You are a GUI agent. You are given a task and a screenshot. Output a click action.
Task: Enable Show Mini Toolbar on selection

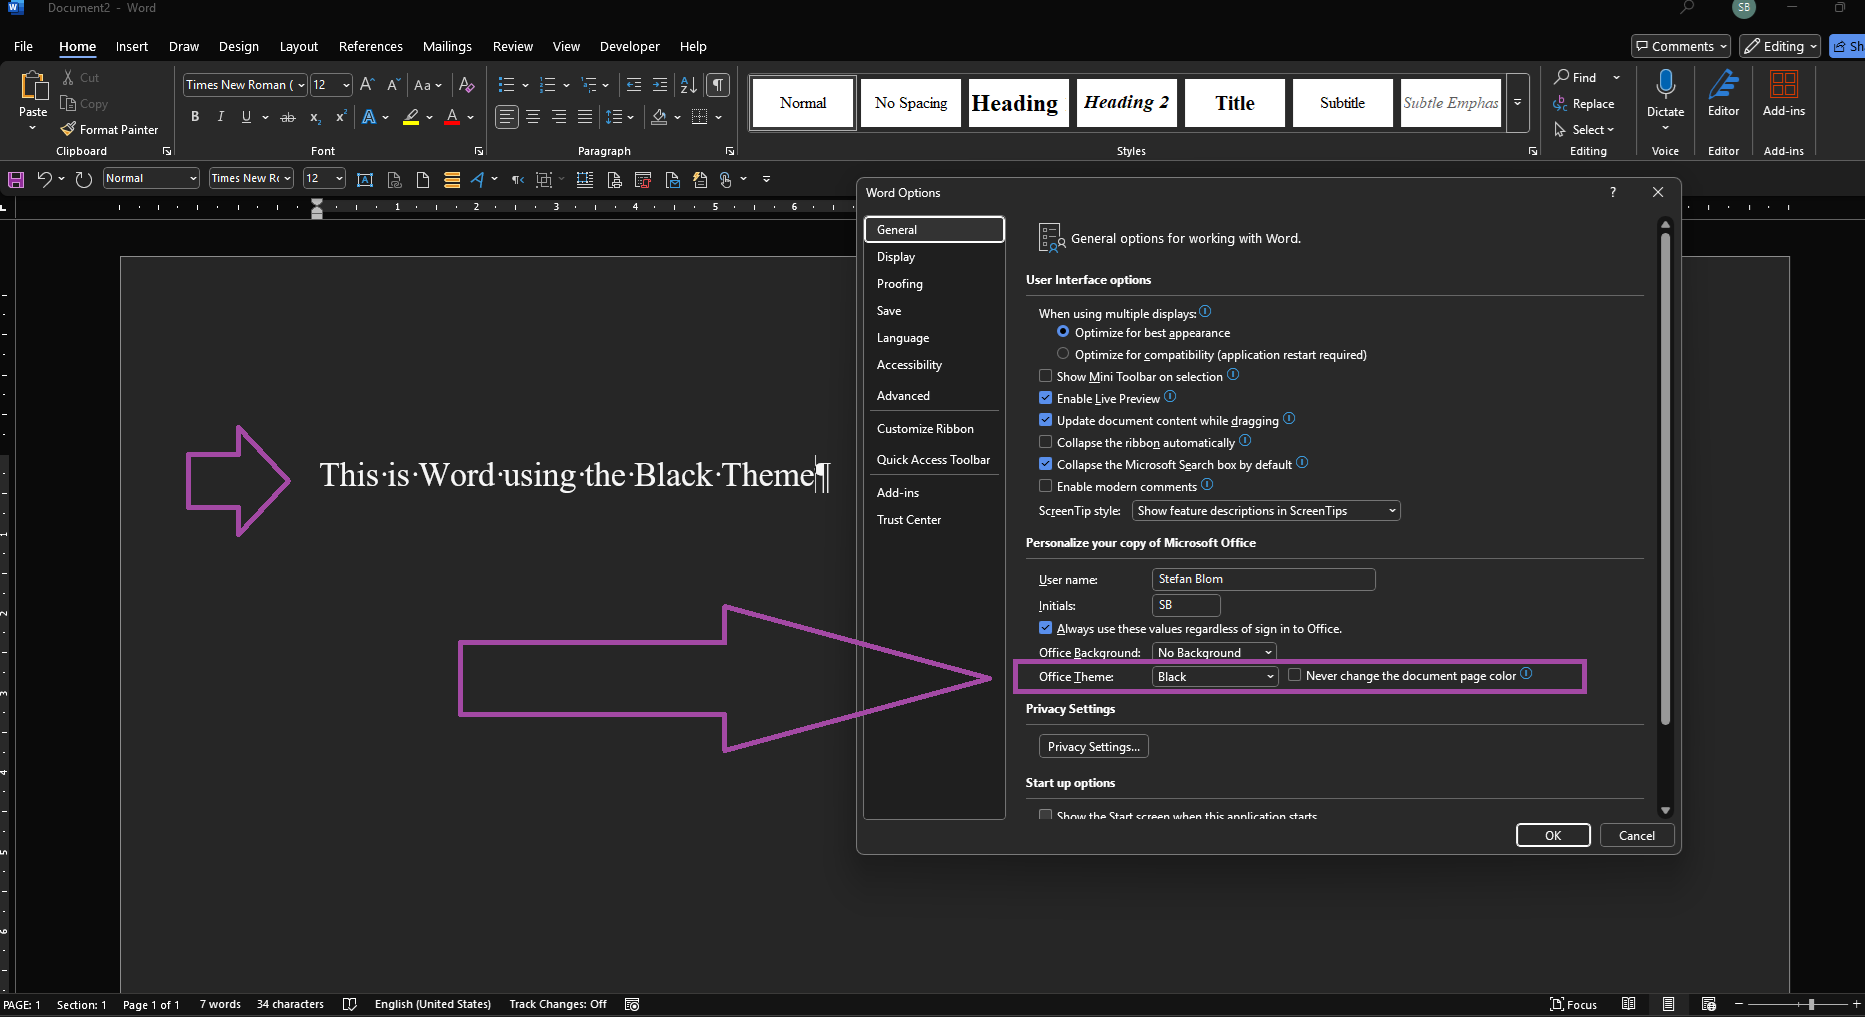coord(1045,376)
